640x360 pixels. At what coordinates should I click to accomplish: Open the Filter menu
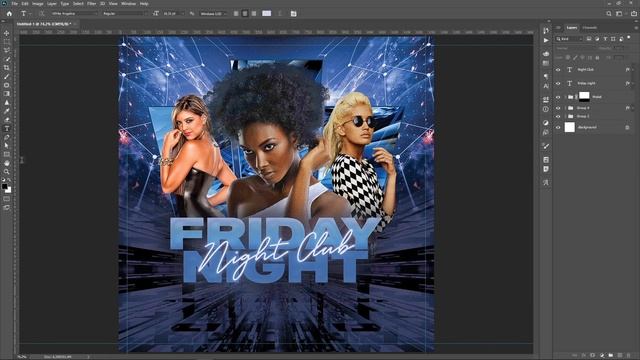tap(91, 4)
